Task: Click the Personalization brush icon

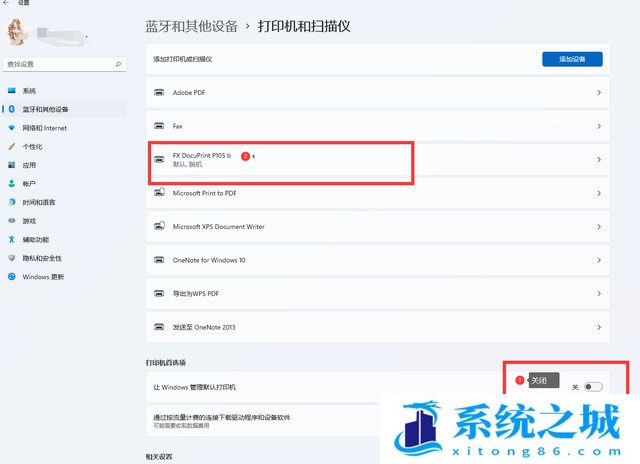Action: click(x=12, y=147)
